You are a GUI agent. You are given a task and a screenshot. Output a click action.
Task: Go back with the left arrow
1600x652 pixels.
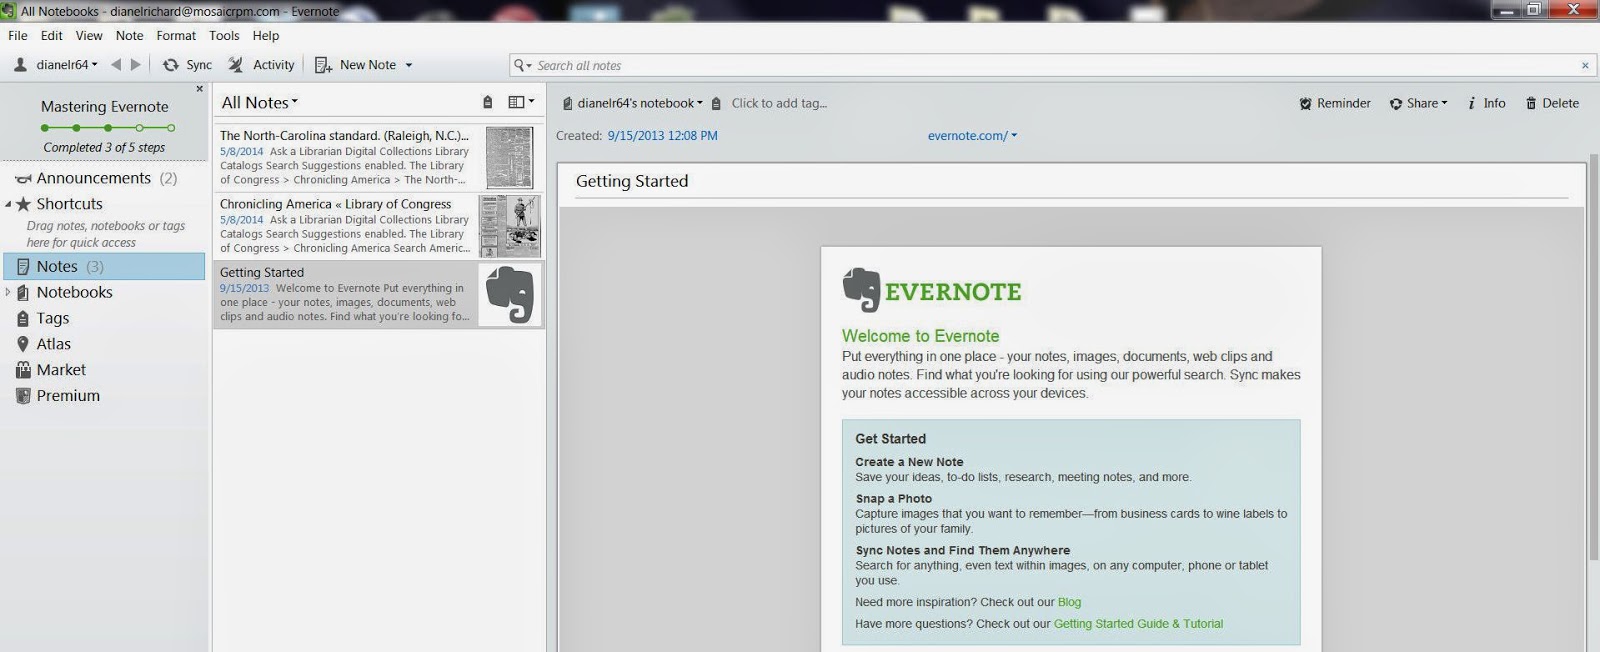(116, 65)
